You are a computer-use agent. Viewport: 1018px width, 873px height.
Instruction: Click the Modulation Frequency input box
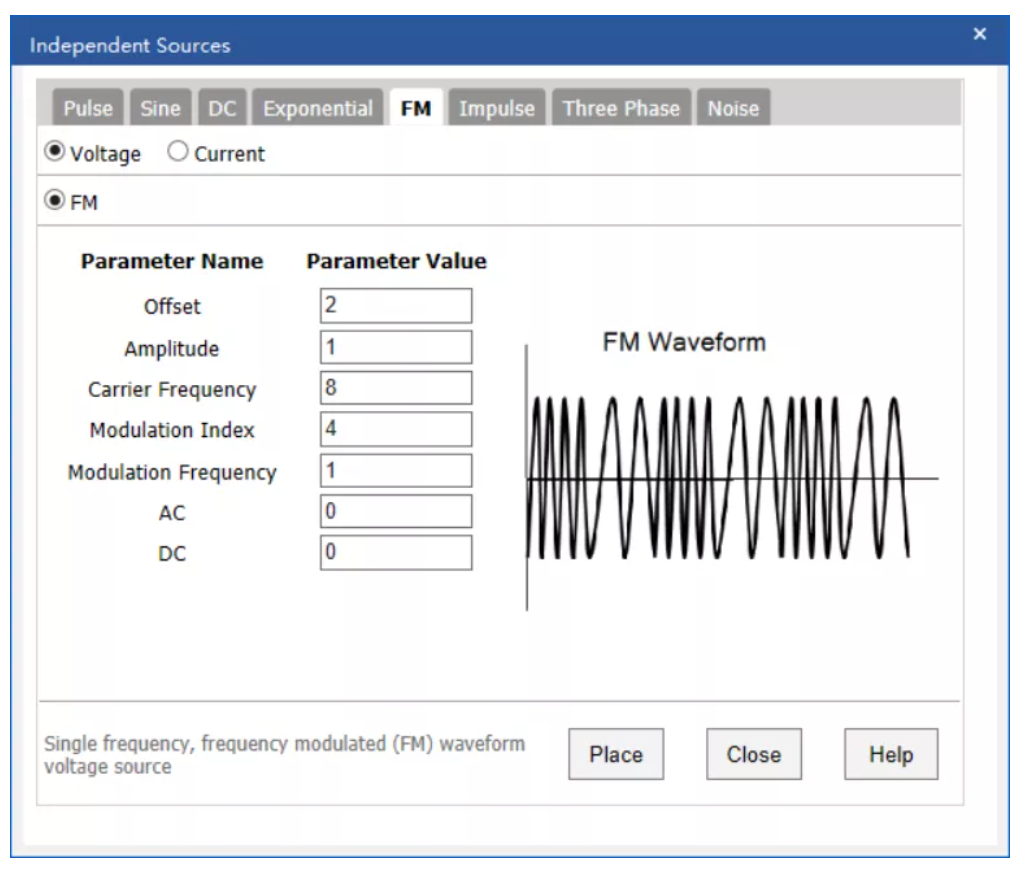click(x=396, y=471)
